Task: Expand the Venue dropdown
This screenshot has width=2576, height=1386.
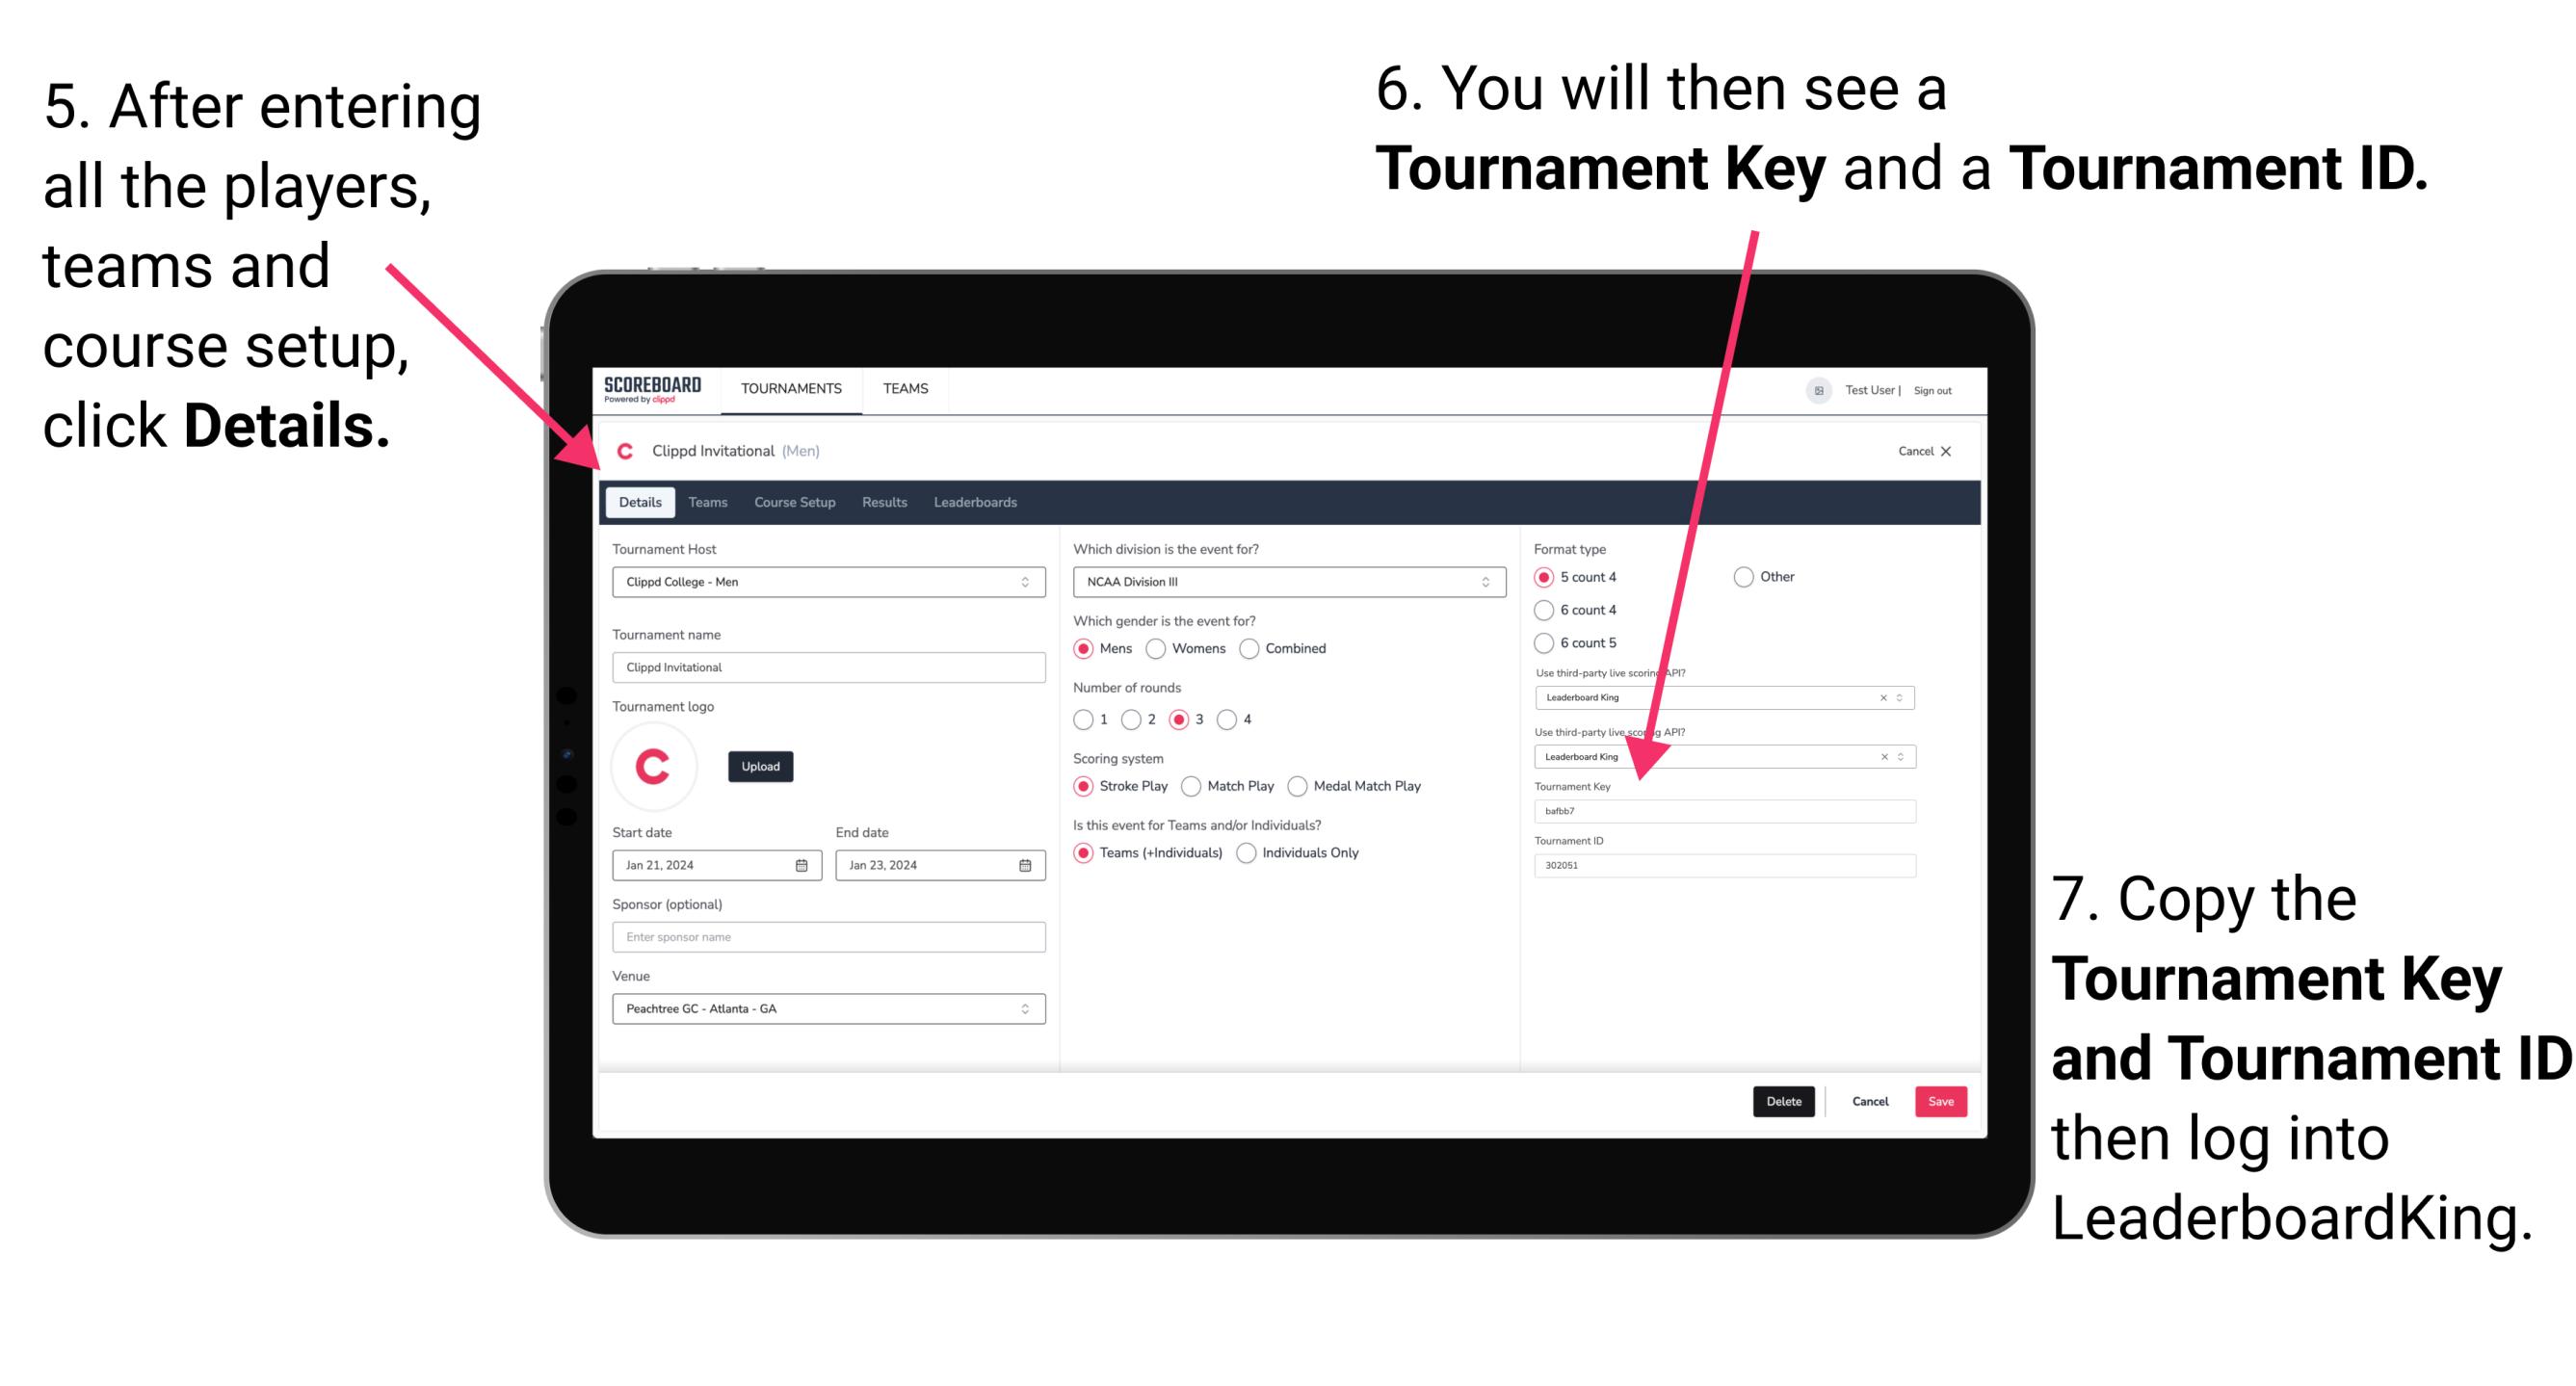Action: pyautogui.click(x=1024, y=1010)
